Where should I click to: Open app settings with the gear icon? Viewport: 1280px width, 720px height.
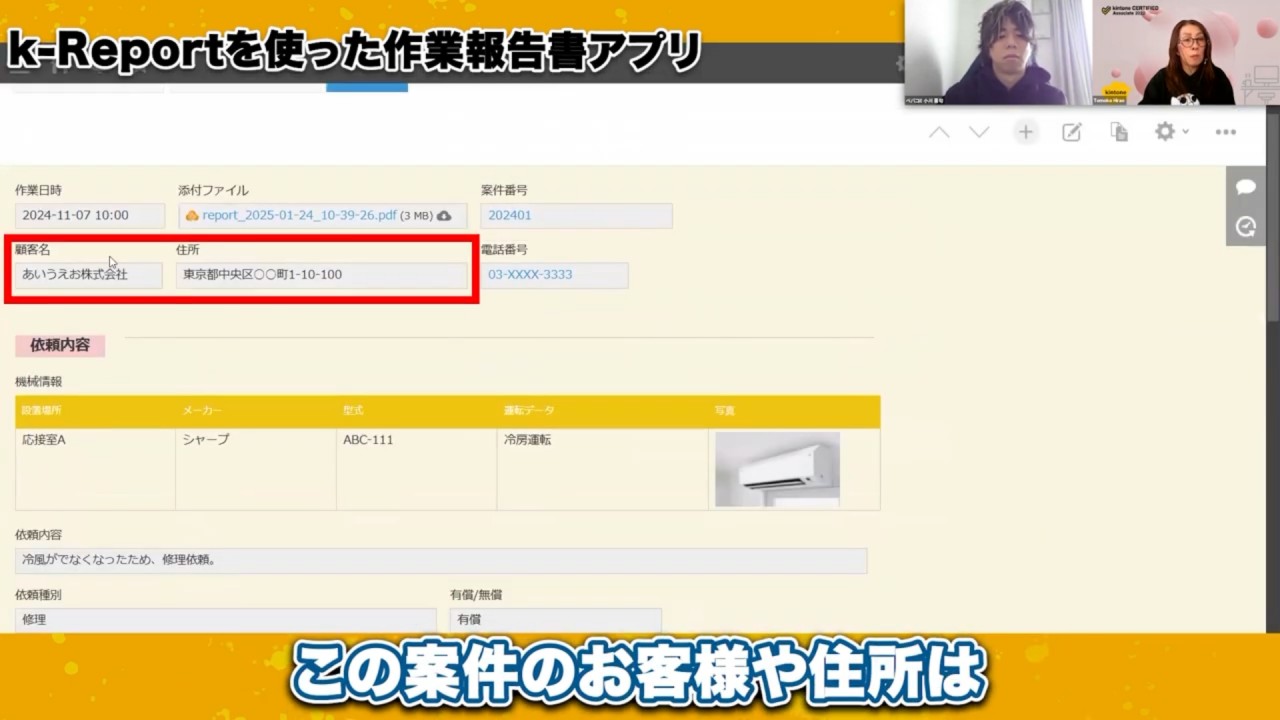[1164, 131]
